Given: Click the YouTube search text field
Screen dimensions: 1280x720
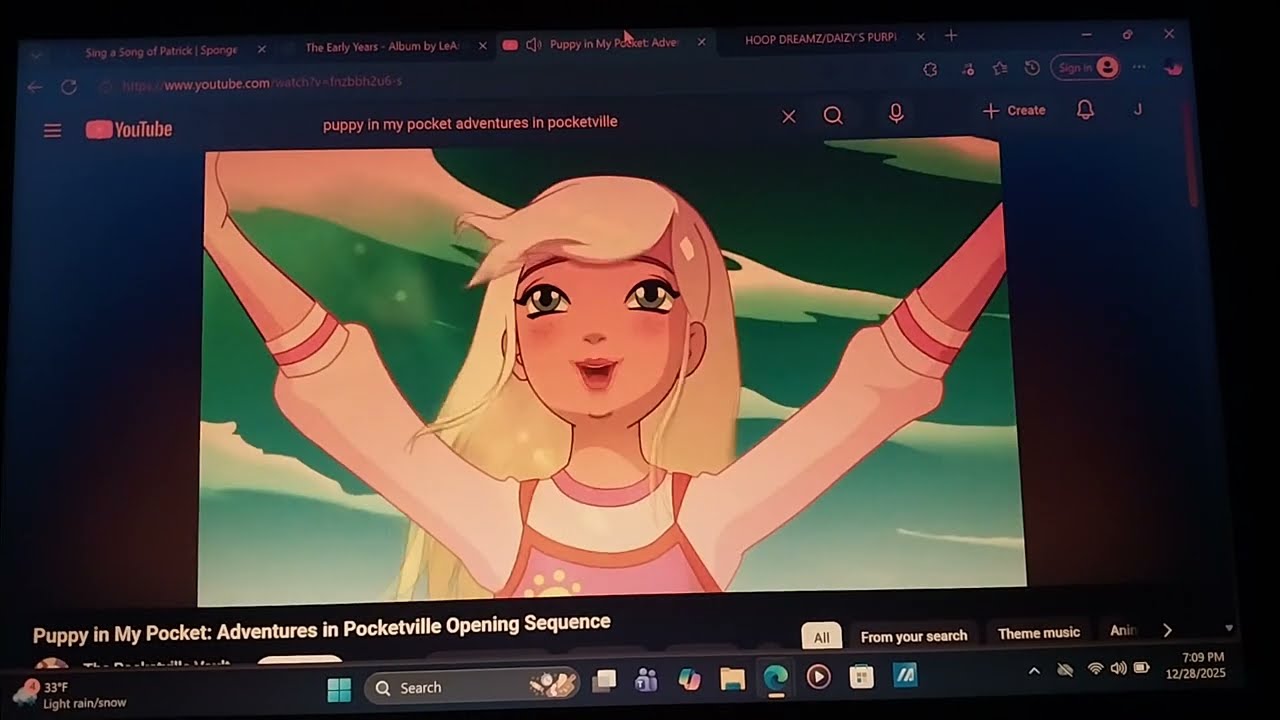Looking at the screenshot, I should click(x=545, y=121).
